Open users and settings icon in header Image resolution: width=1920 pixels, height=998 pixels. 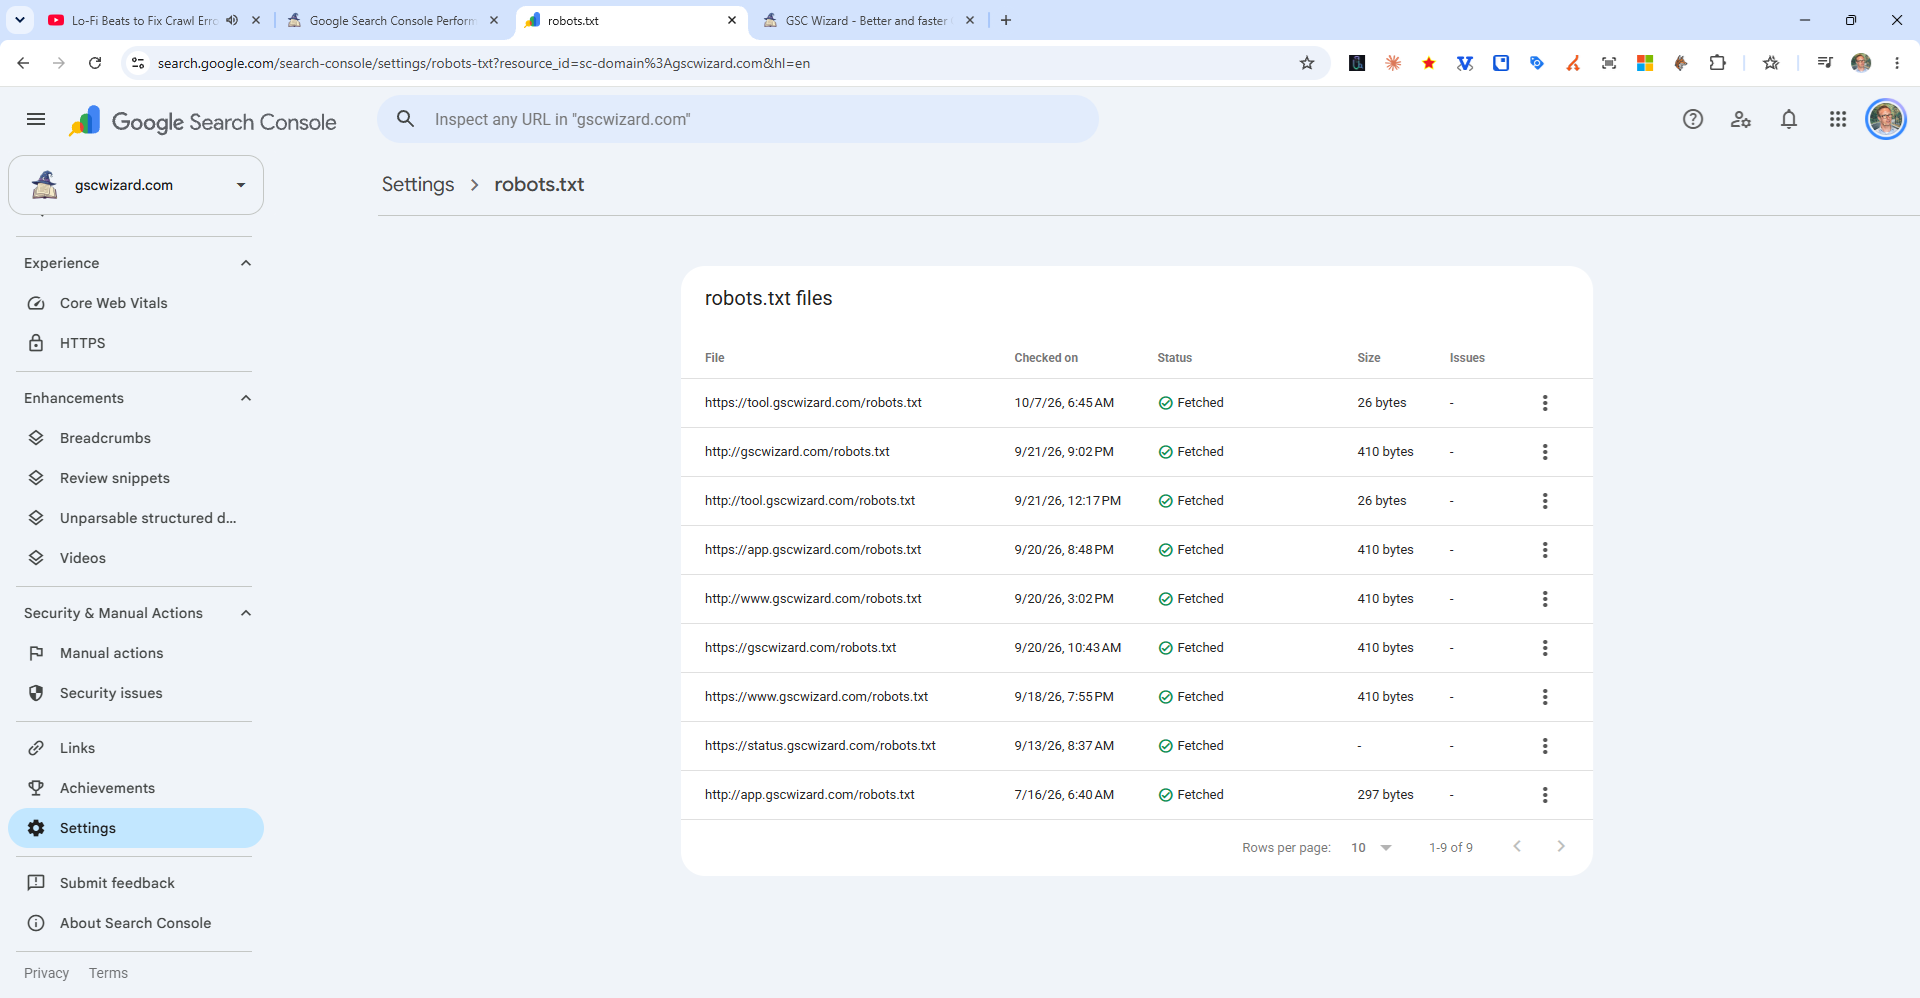[1741, 120]
